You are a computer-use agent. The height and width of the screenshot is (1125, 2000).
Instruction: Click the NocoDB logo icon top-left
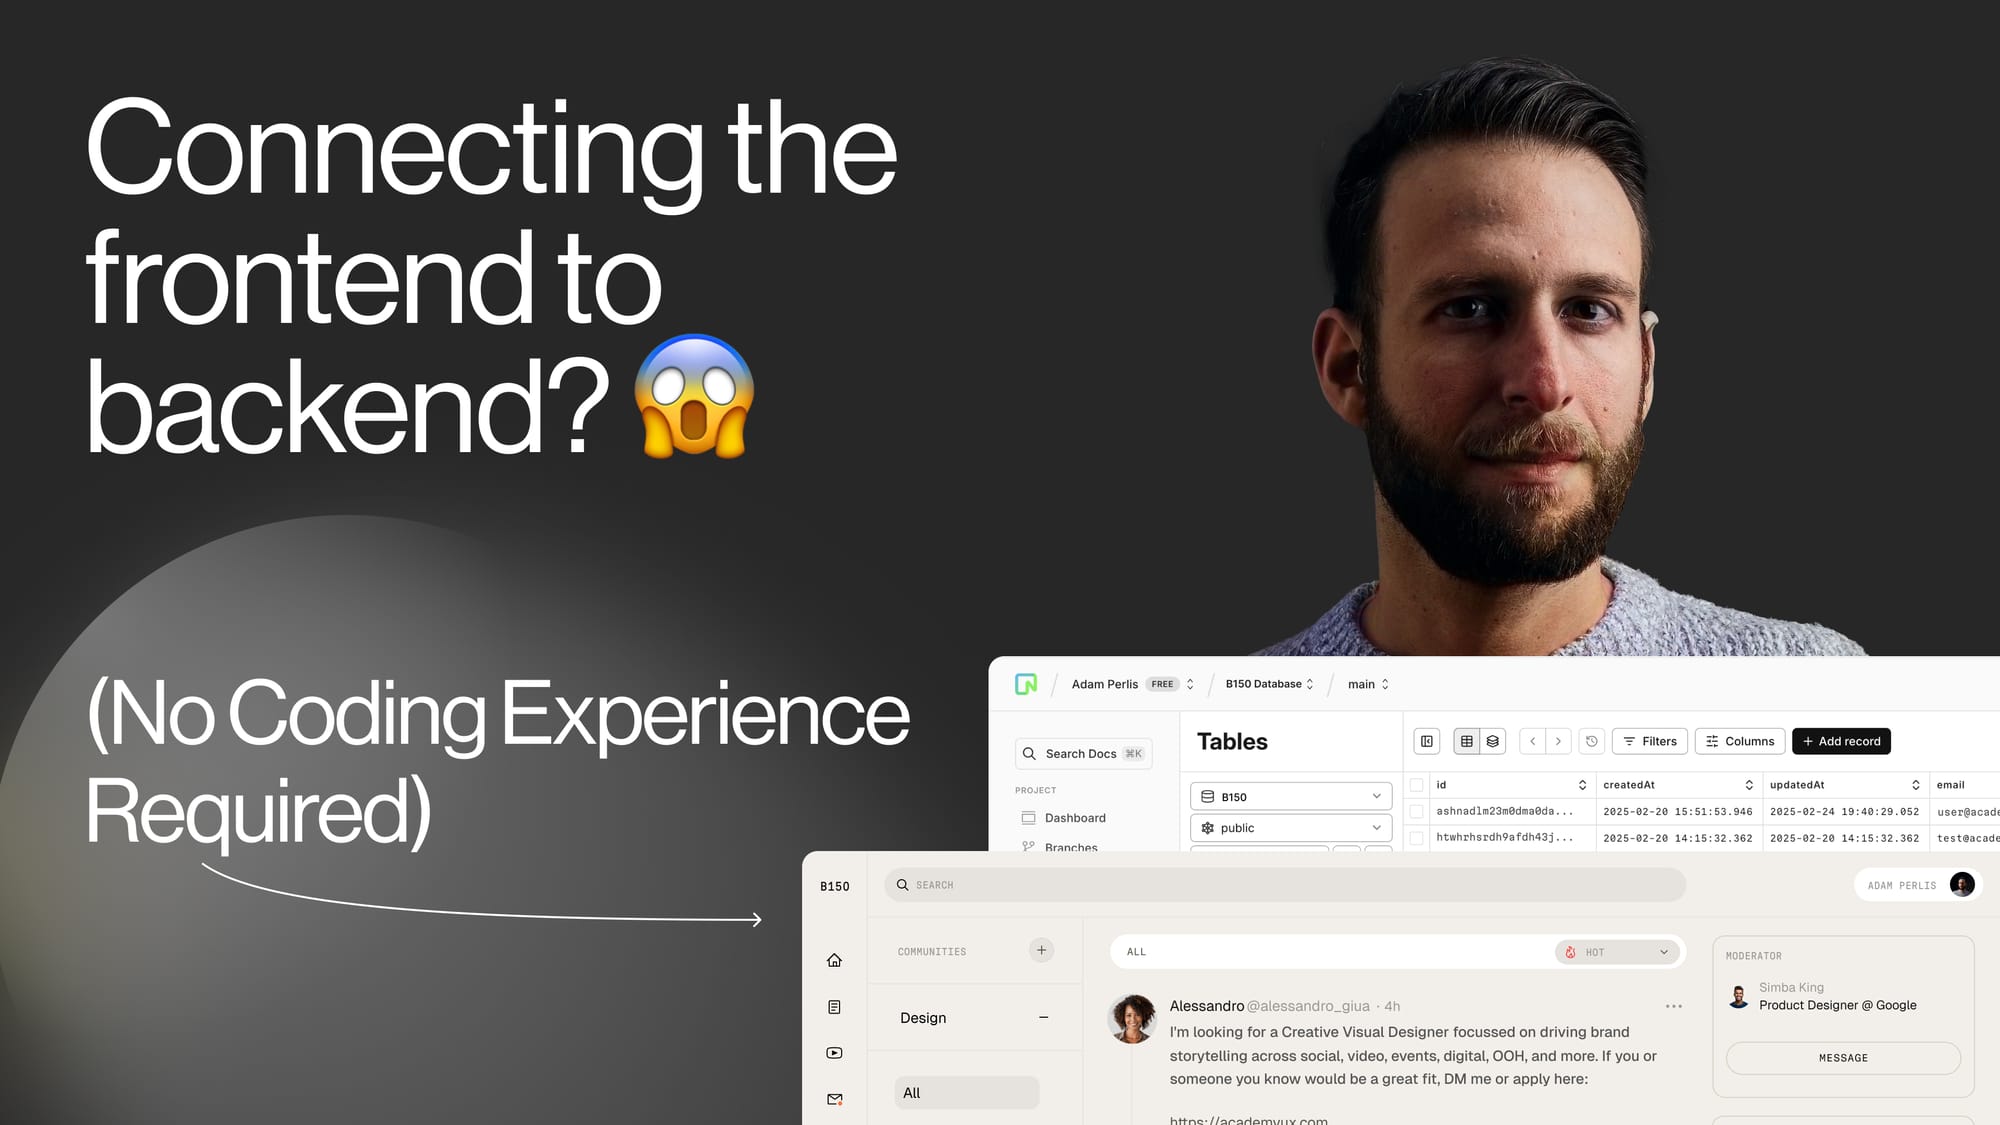tap(1027, 683)
